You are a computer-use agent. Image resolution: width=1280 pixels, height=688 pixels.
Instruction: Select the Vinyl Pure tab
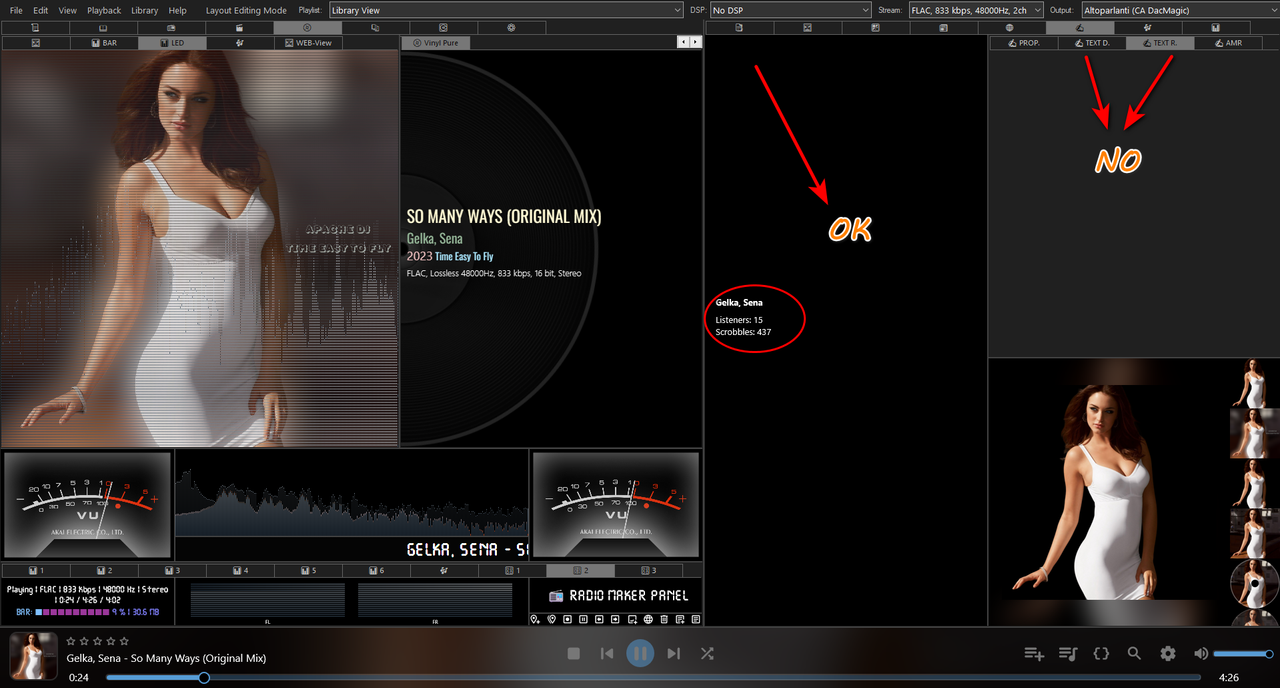(x=436, y=43)
